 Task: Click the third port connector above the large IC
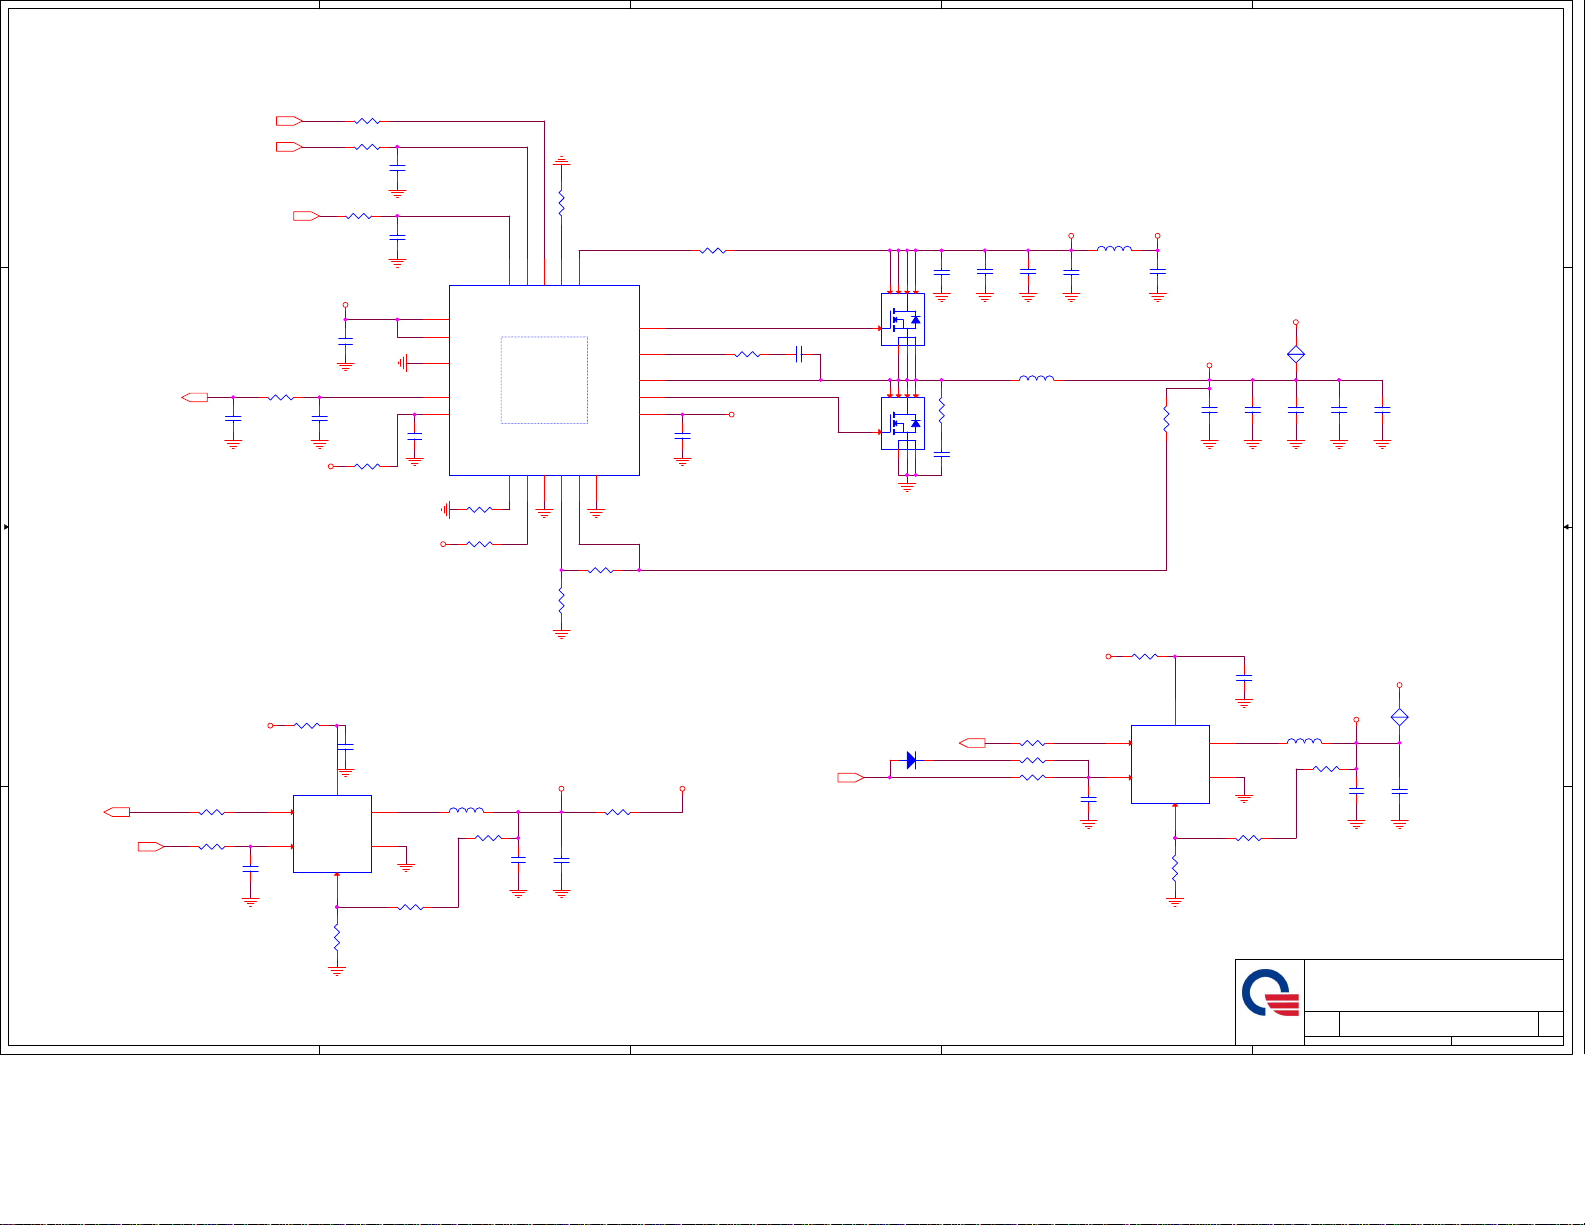(x=306, y=216)
